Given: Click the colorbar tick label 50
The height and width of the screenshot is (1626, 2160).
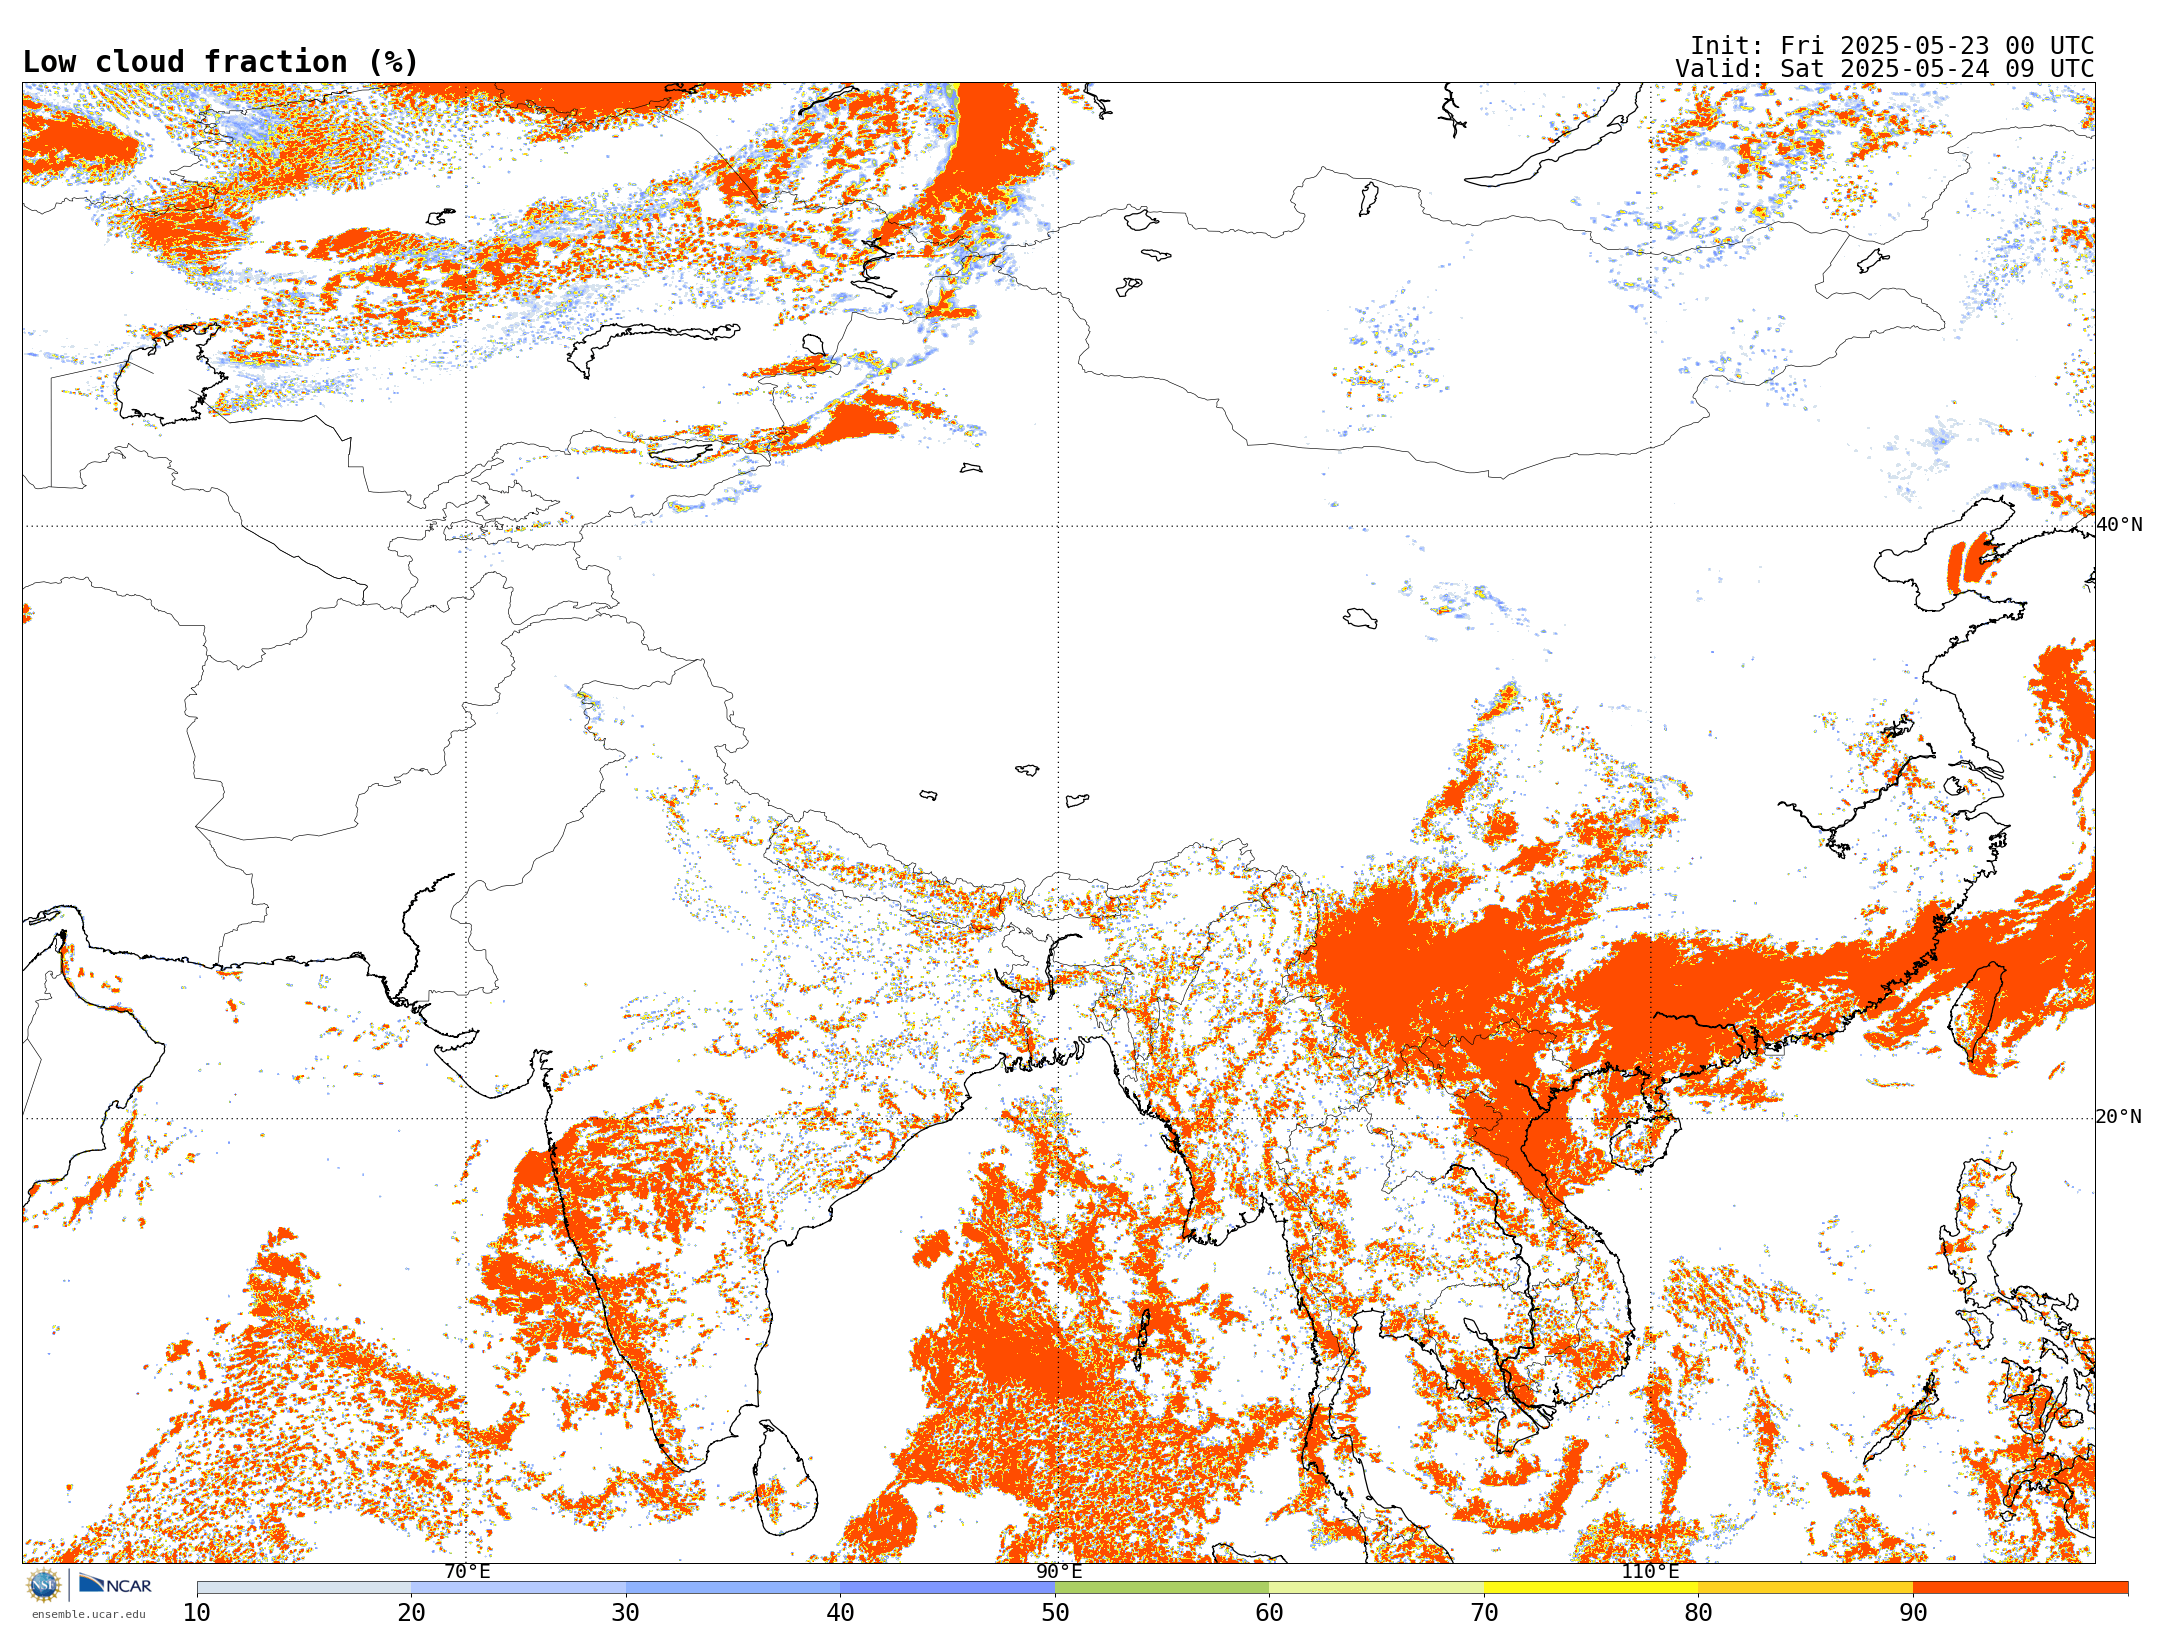Looking at the screenshot, I should tap(1055, 1613).
